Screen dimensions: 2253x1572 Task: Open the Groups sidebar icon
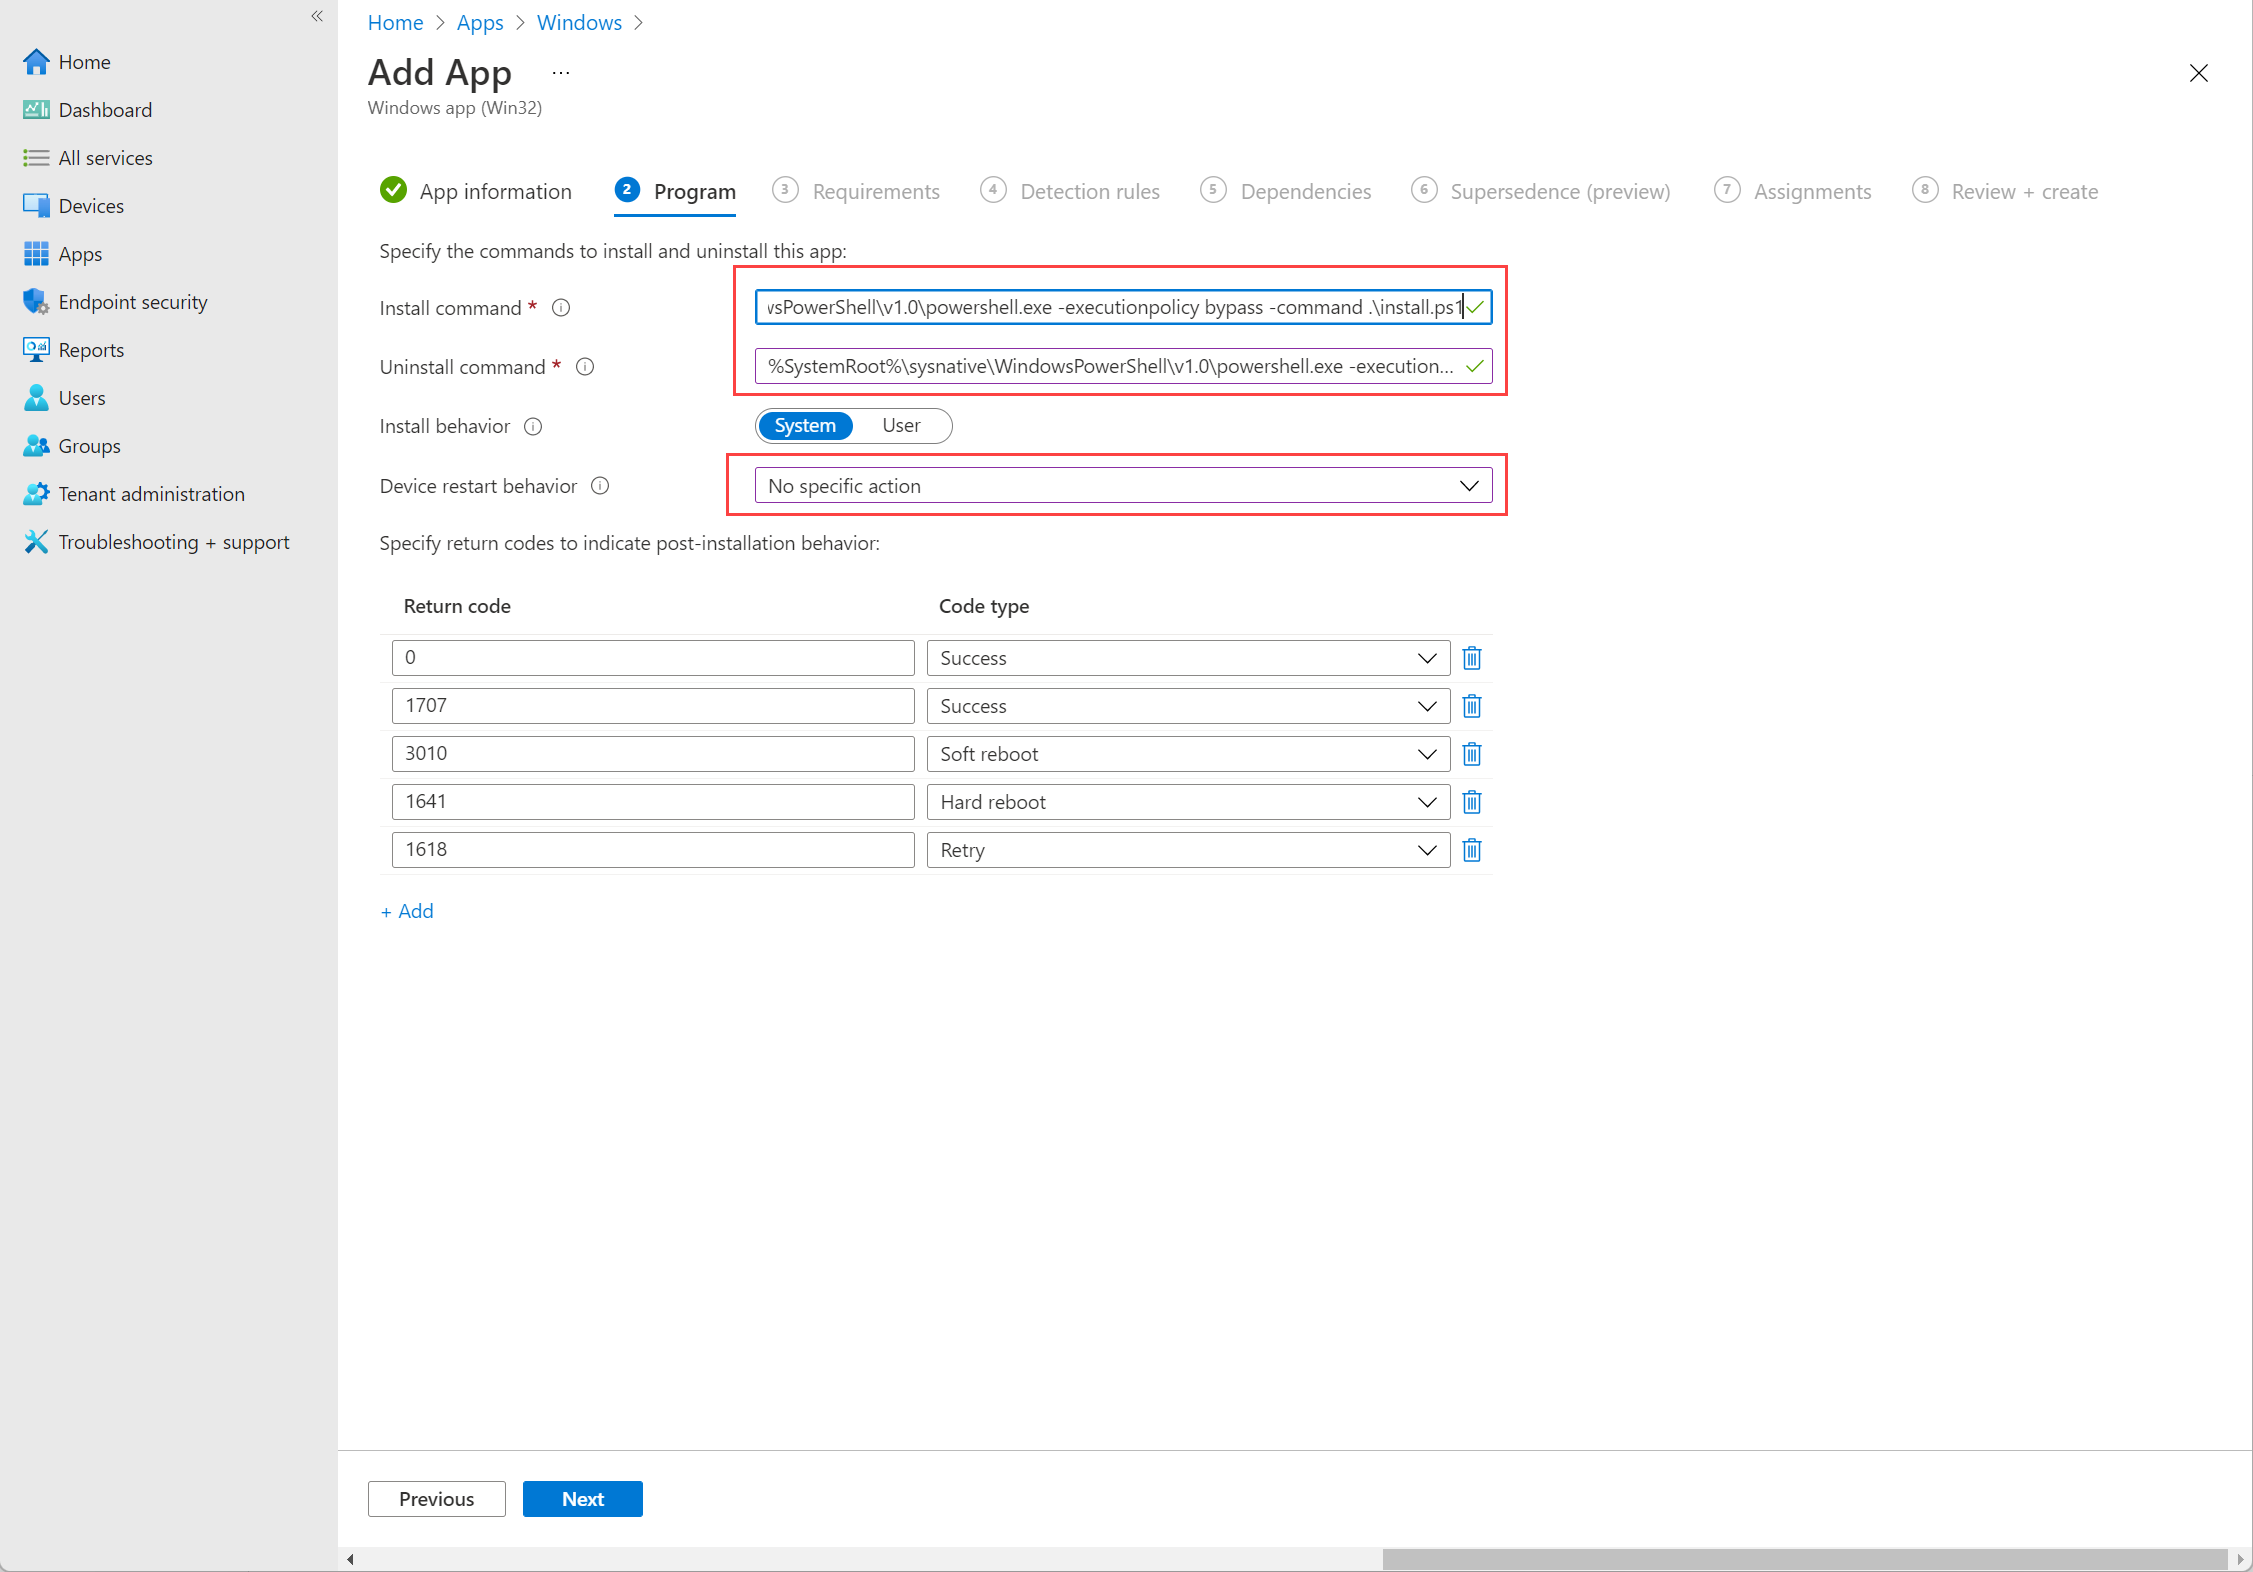pos(36,446)
